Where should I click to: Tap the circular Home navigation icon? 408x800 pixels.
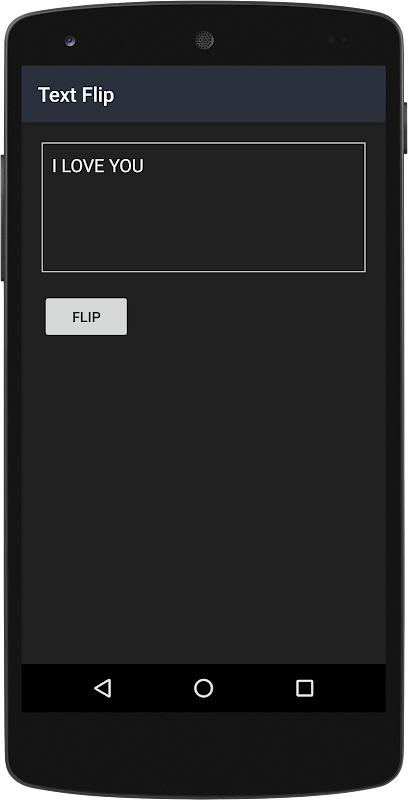point(203,688)
